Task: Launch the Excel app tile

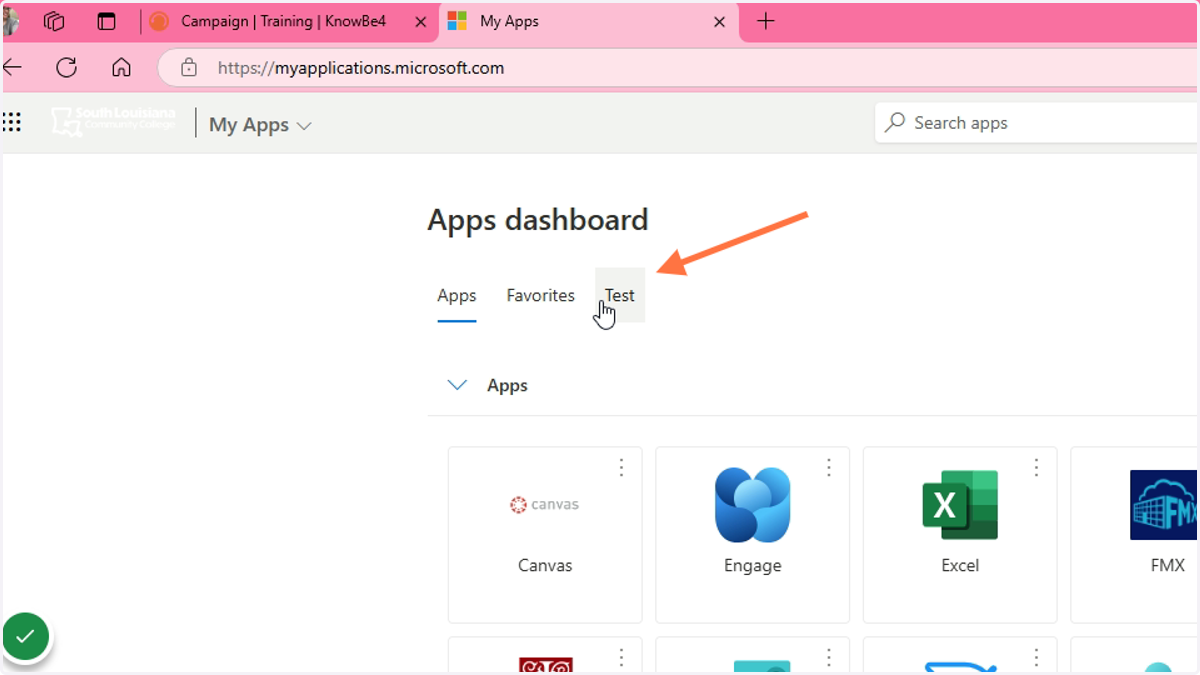Action: click(960, 535)
